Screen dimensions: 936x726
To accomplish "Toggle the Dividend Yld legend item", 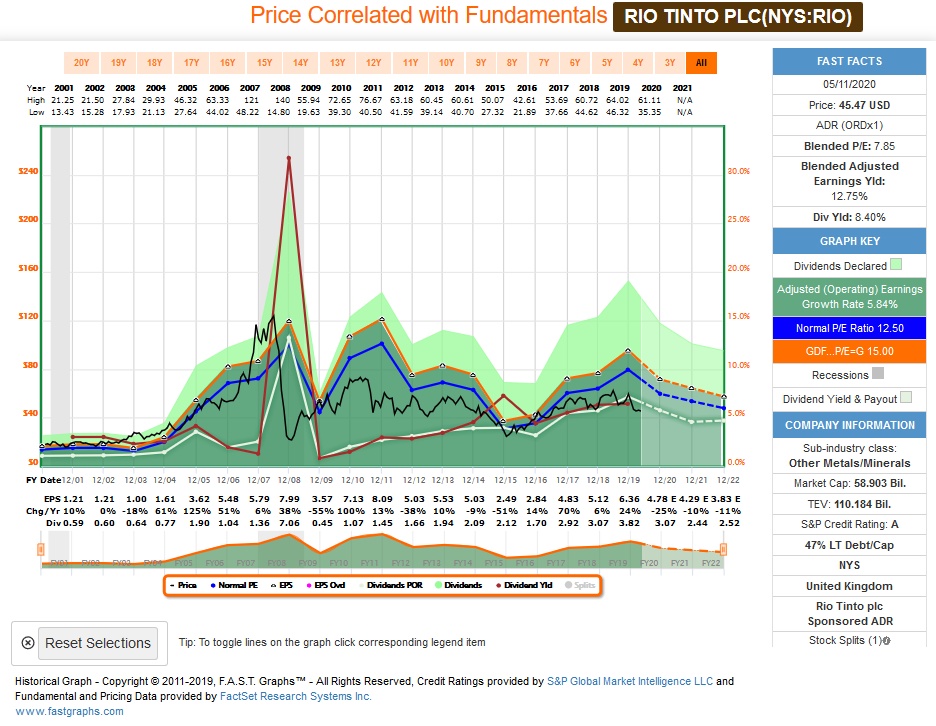I will (x=525, y=585).
